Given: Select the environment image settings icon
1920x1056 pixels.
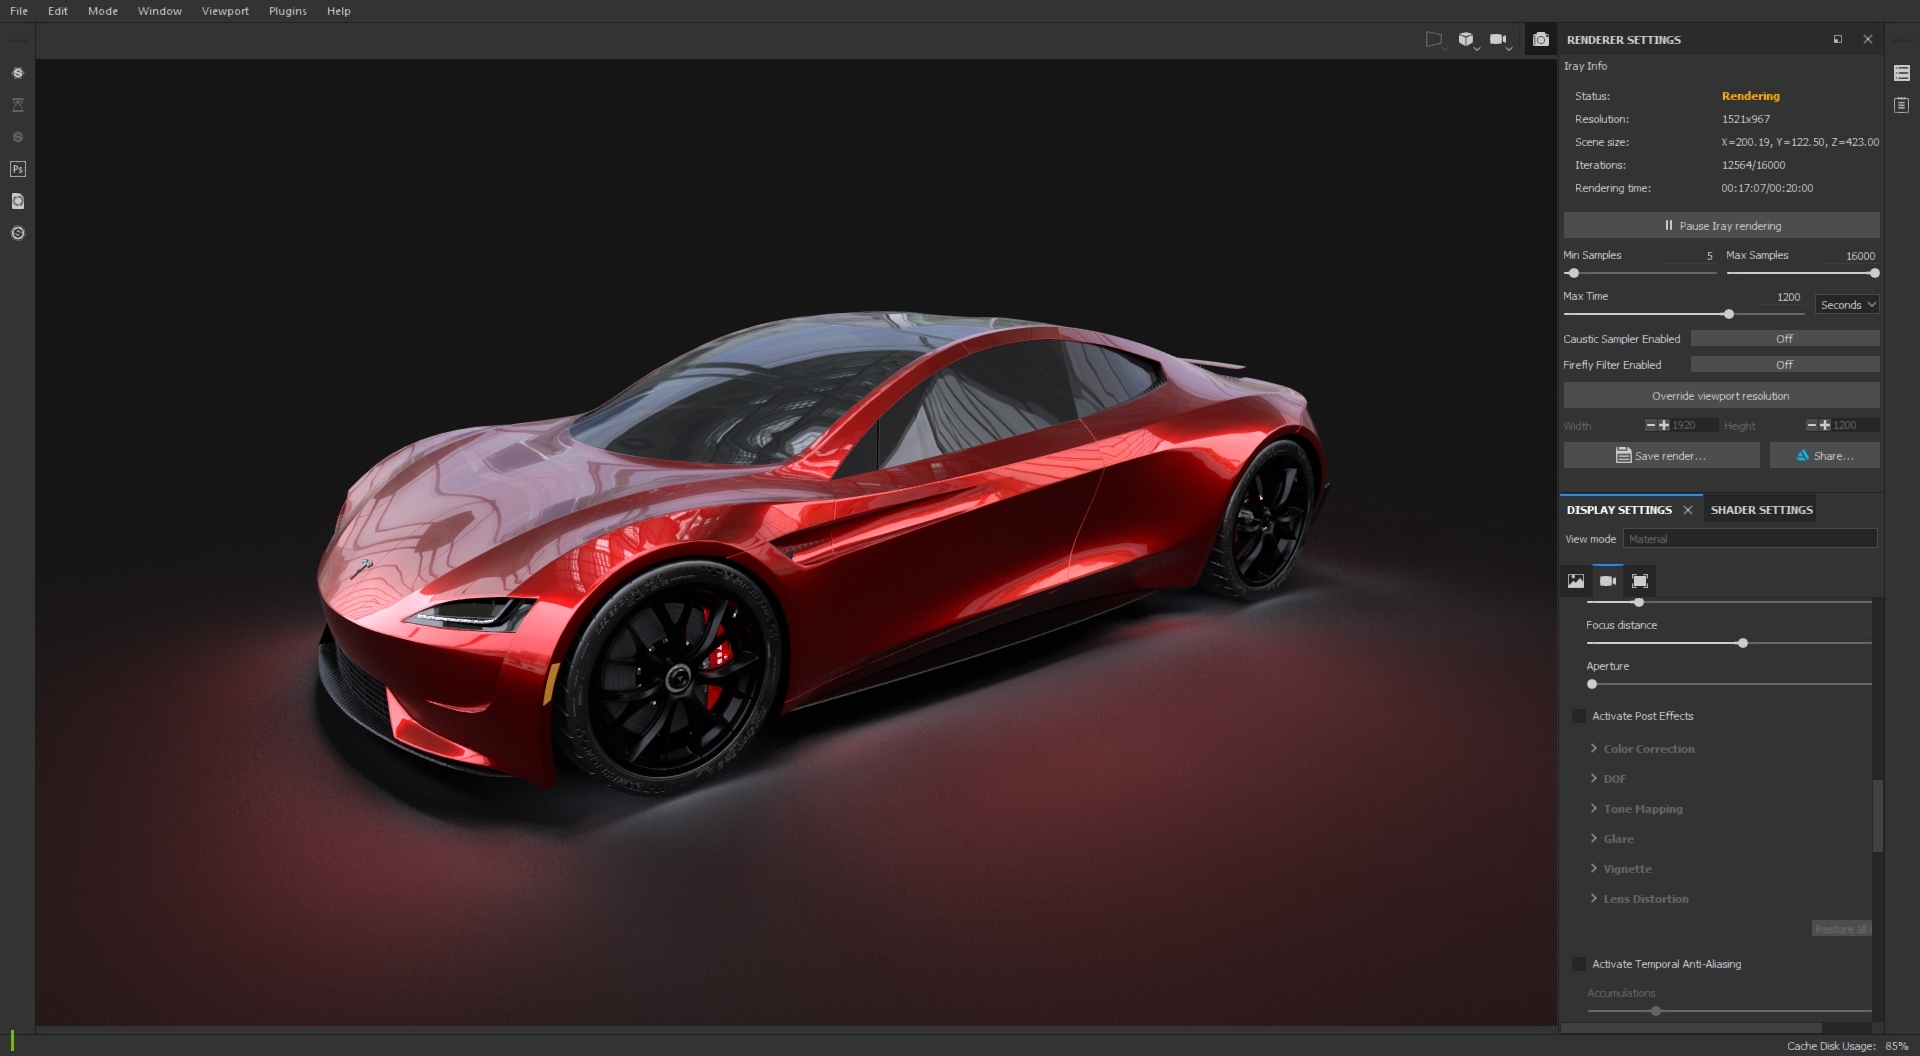Looking at the screenshot, I should [x=1576, y=581].
